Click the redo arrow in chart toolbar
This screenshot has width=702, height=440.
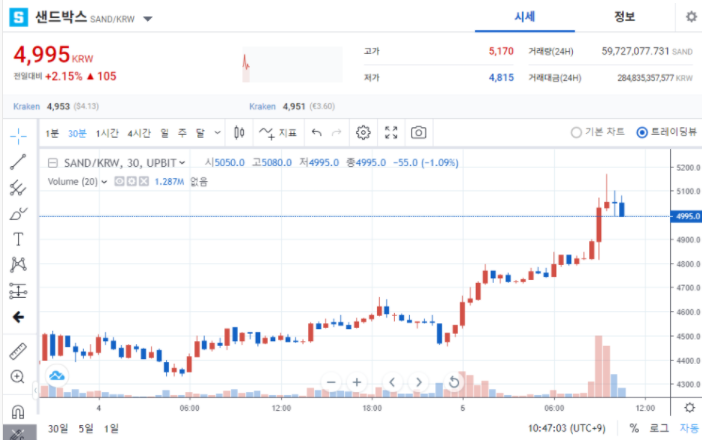click(x=336, y=132)
